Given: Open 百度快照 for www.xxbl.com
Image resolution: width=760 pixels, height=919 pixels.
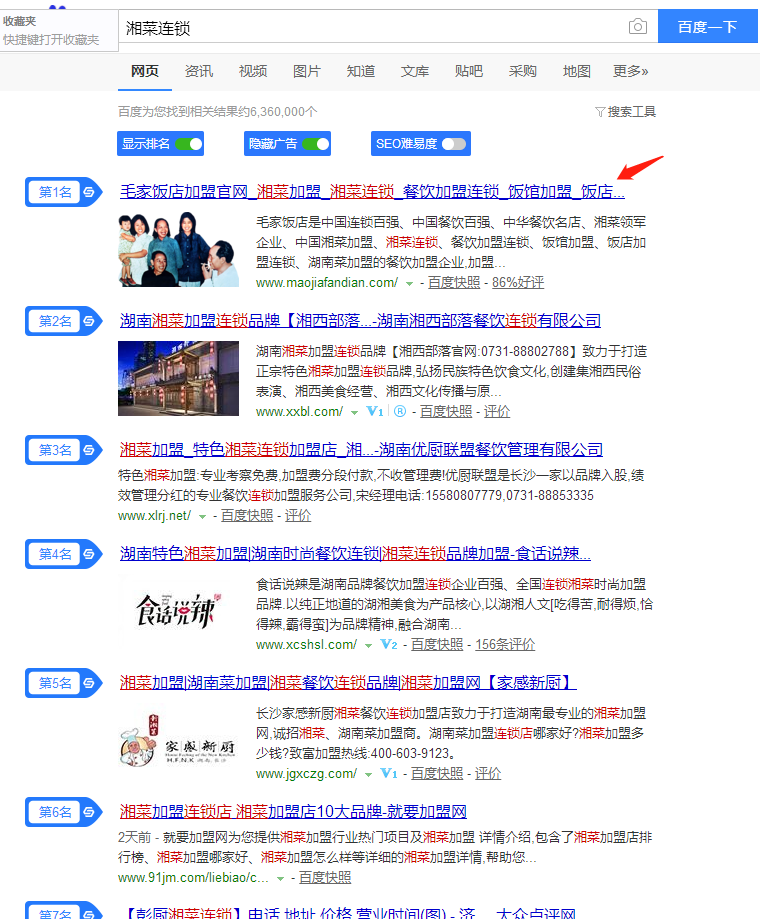Looking at the screenshot, I should [446, 411].
